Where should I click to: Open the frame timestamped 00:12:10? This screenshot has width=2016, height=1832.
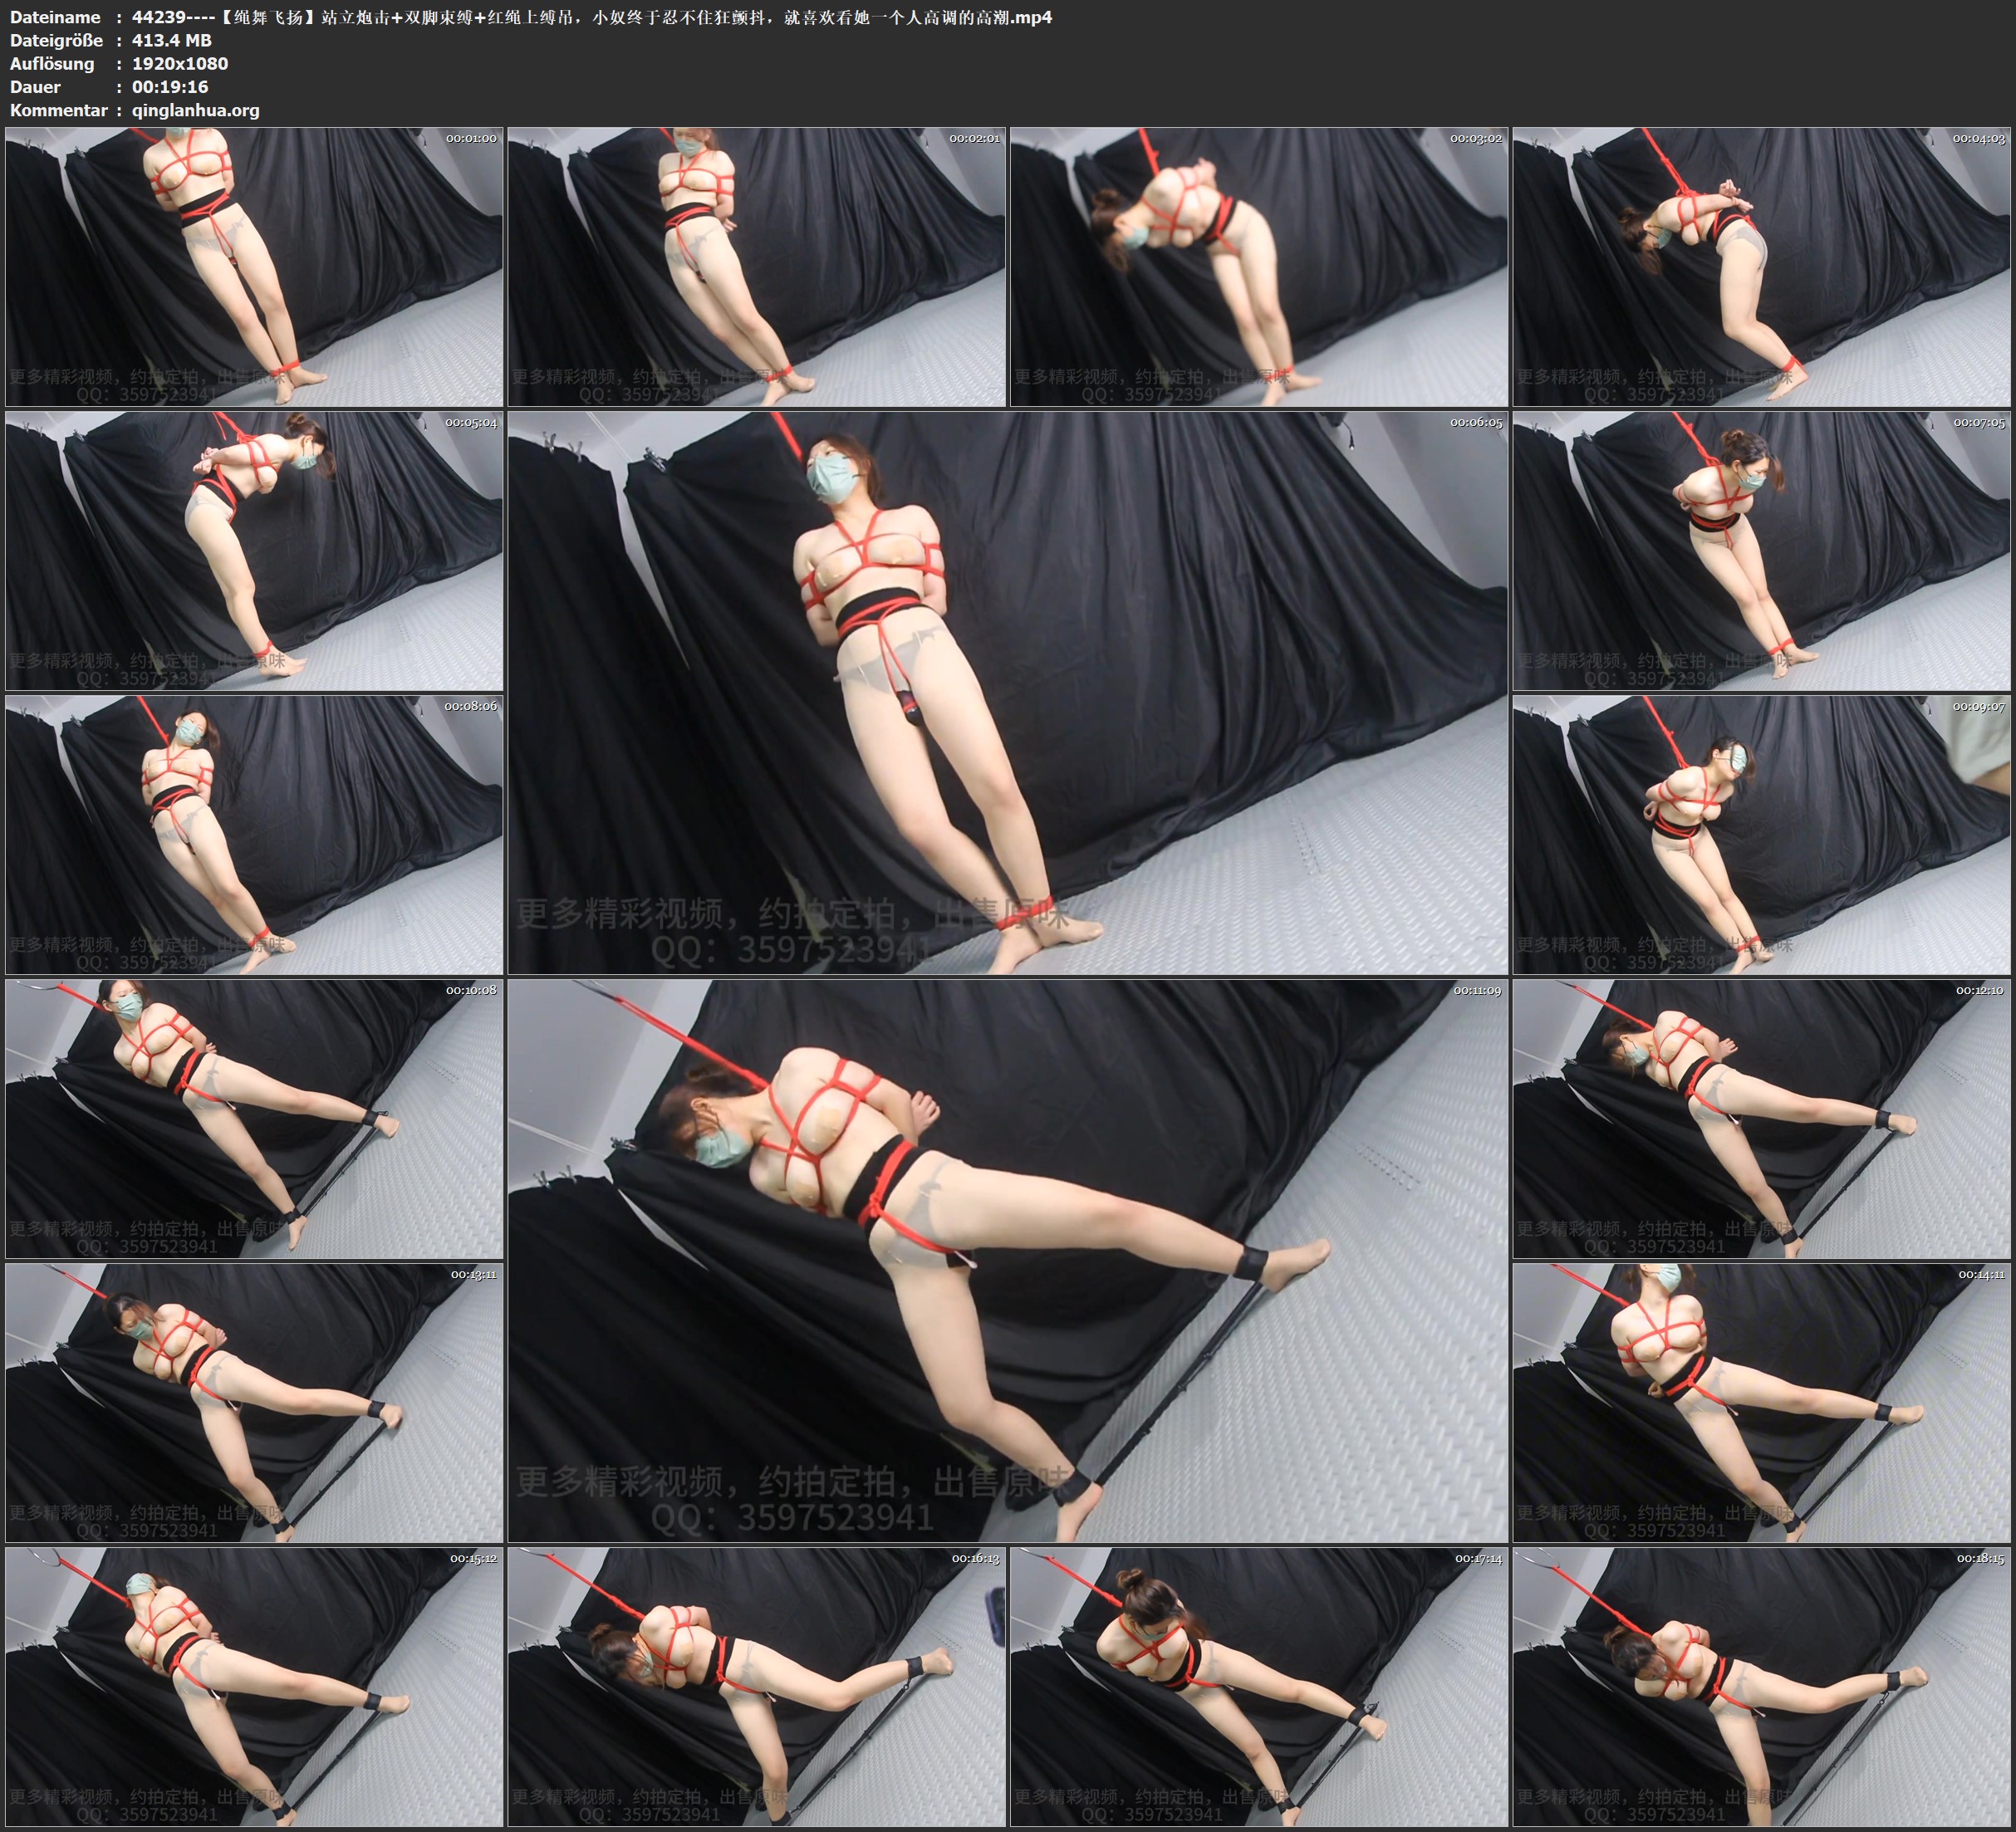[1761, 1119]
